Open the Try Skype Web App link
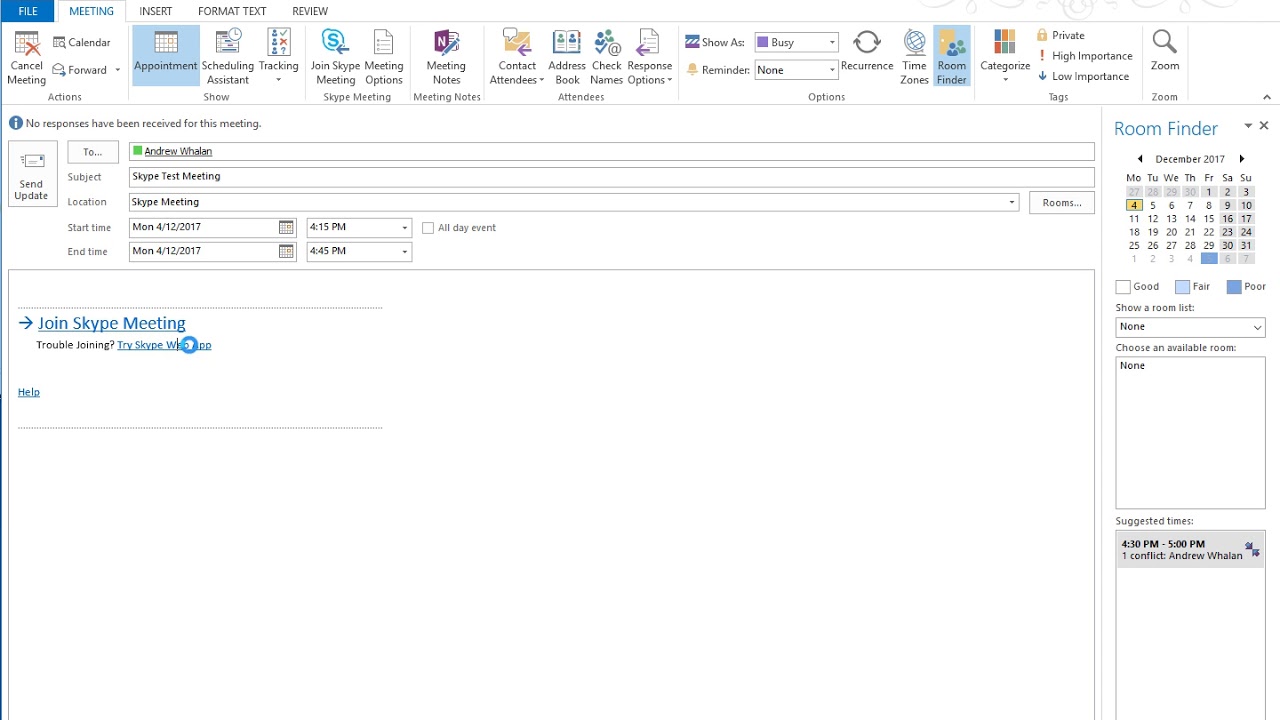Viewport: 1280px width, 720px height. pyautogui.click(x=164, y=345)
